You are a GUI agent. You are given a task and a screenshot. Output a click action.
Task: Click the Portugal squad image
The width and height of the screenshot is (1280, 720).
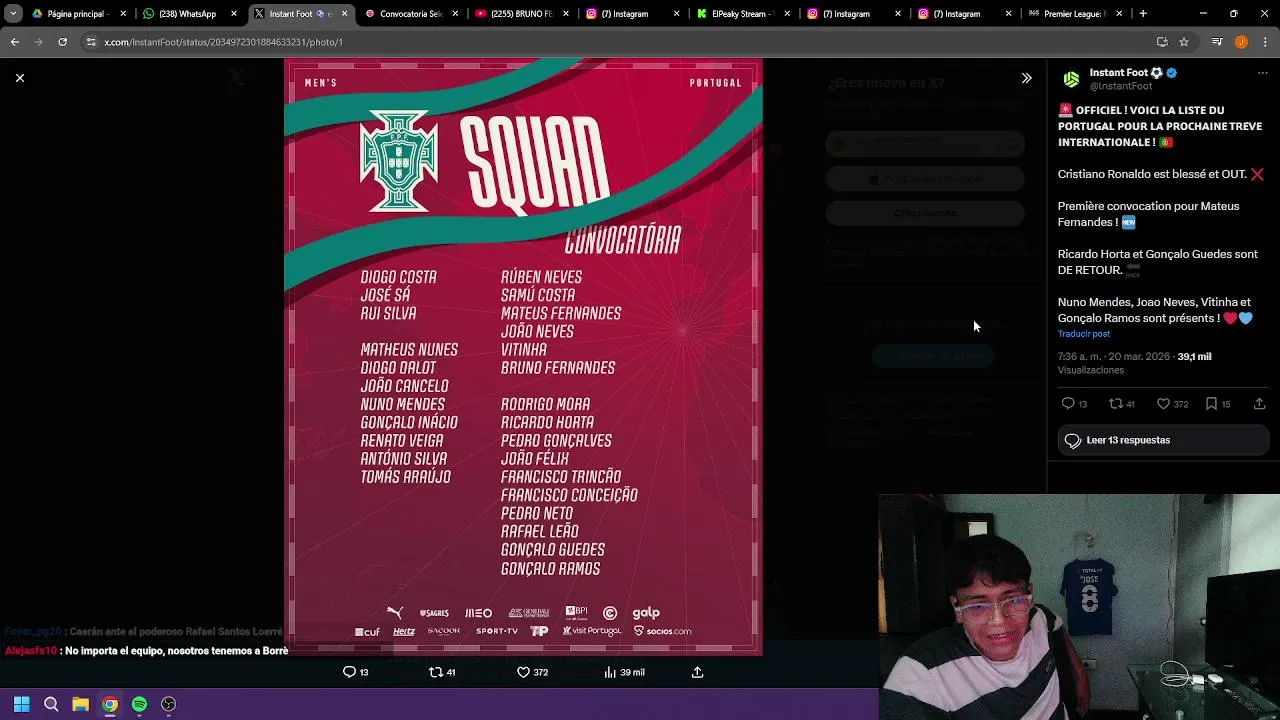pyautogui.click(x=523, y=357)
